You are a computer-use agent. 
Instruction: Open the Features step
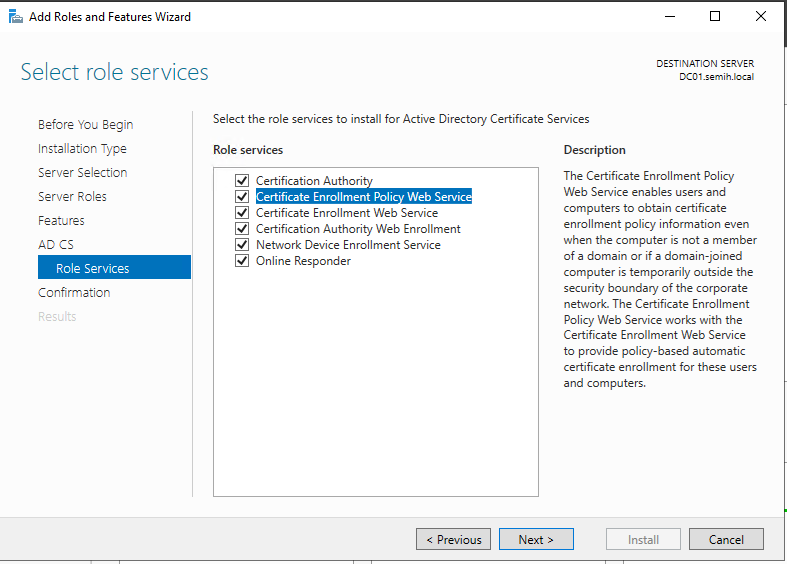click(61, 221)
